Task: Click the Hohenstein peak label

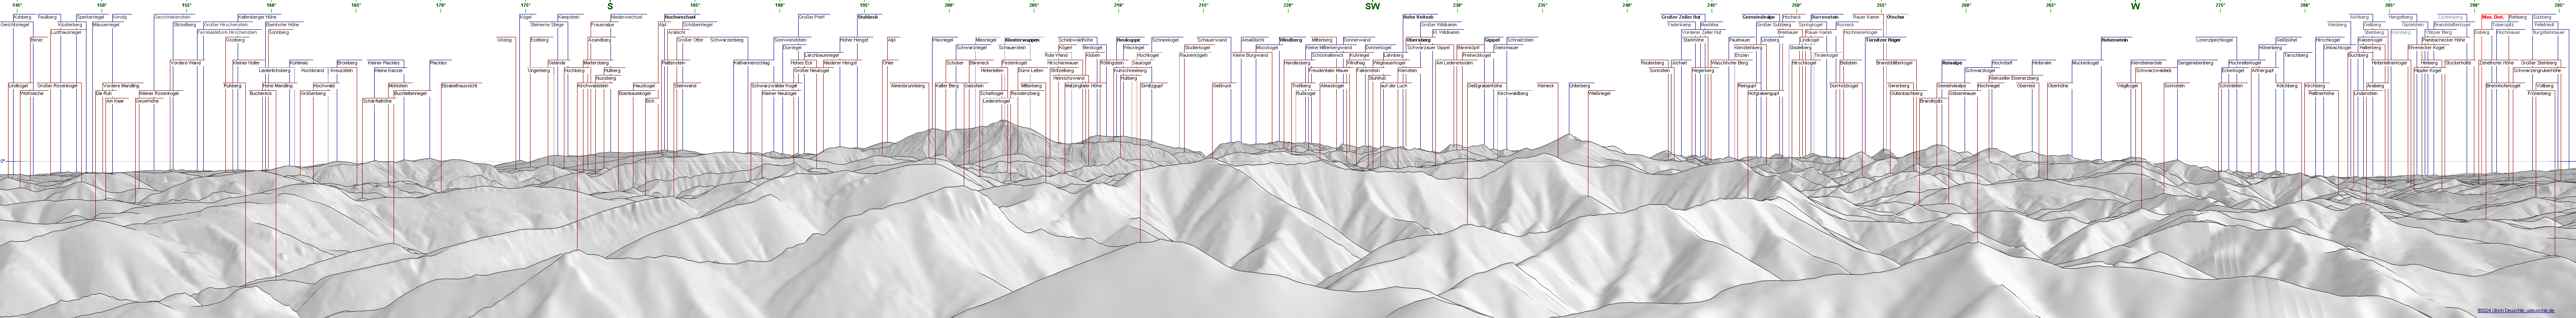Action: [x=2114, y=39]
